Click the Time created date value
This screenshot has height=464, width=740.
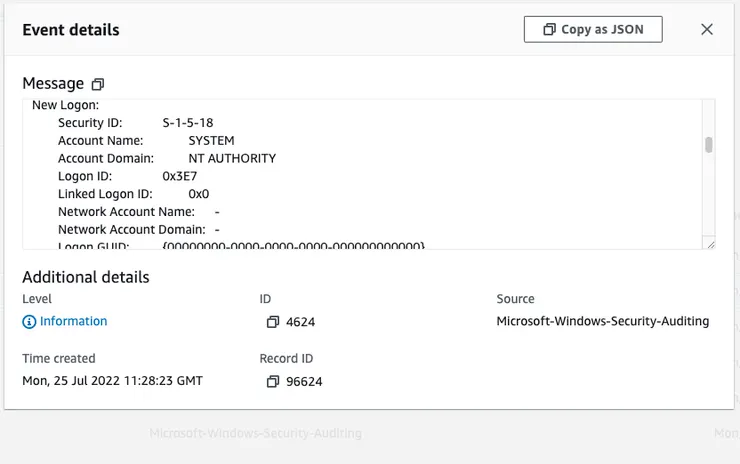(x=112, y=380)
